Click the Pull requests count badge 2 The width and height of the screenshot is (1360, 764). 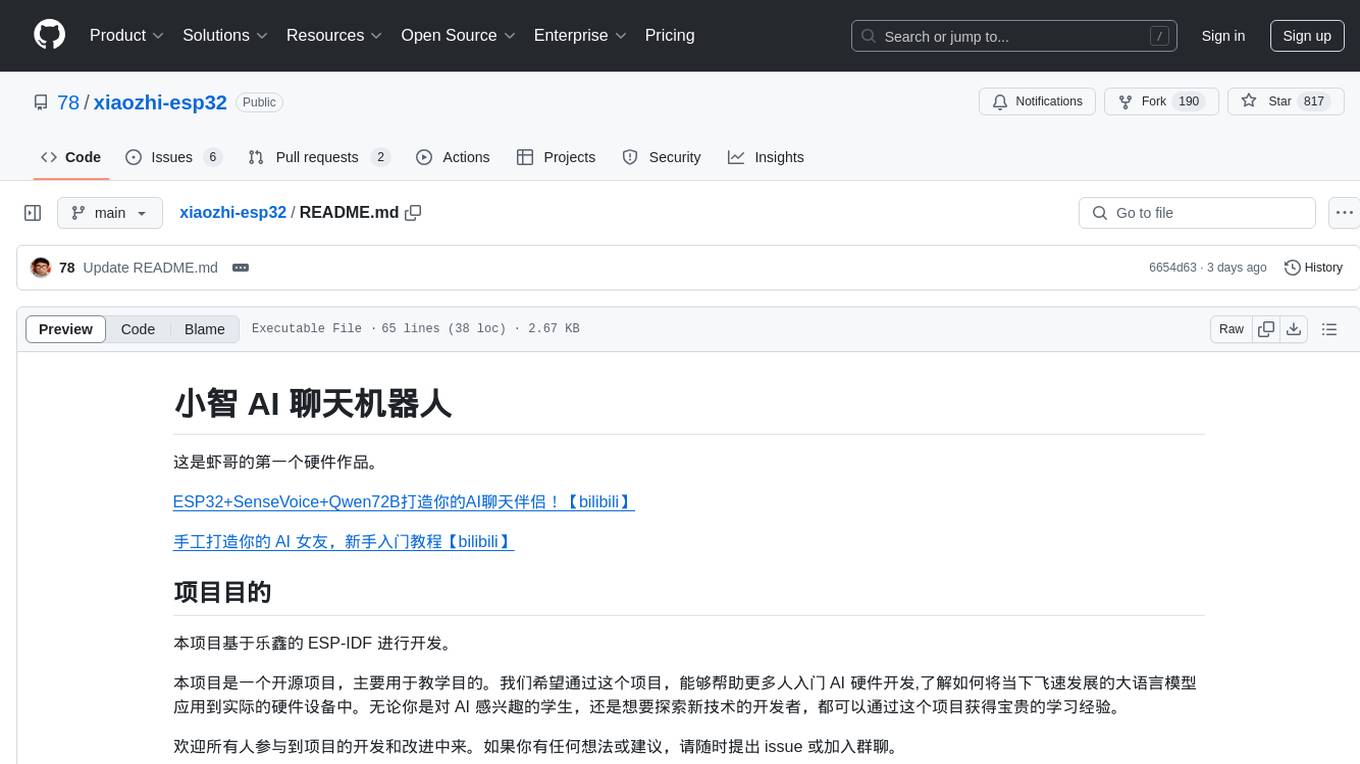pos(380,157)
